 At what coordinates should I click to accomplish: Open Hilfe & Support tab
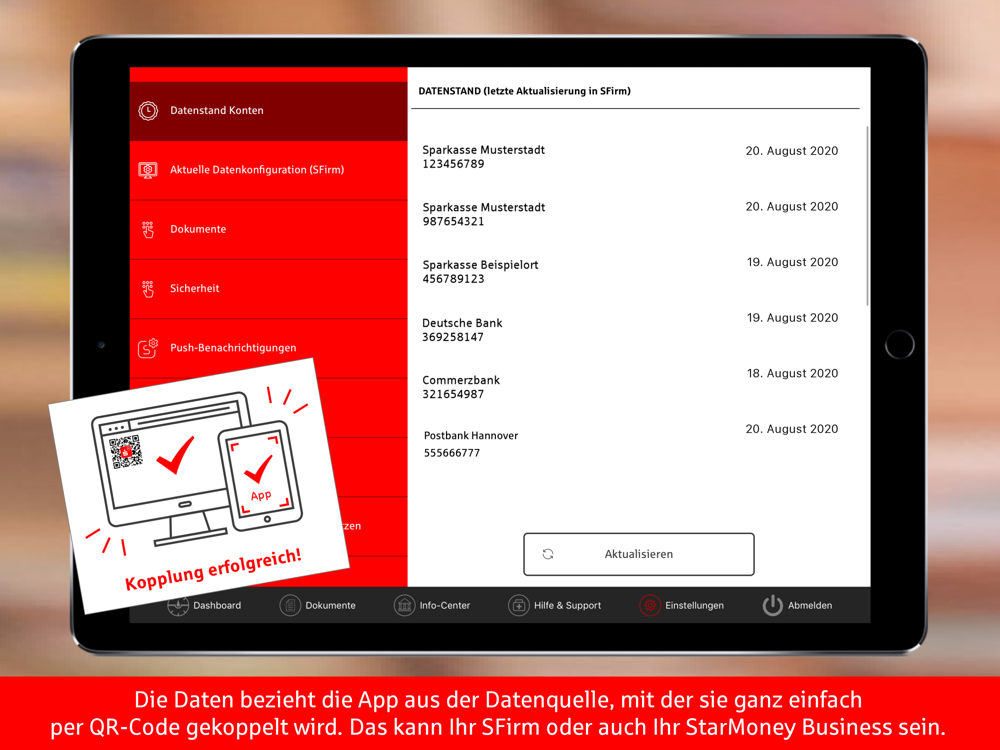point(554,605)
